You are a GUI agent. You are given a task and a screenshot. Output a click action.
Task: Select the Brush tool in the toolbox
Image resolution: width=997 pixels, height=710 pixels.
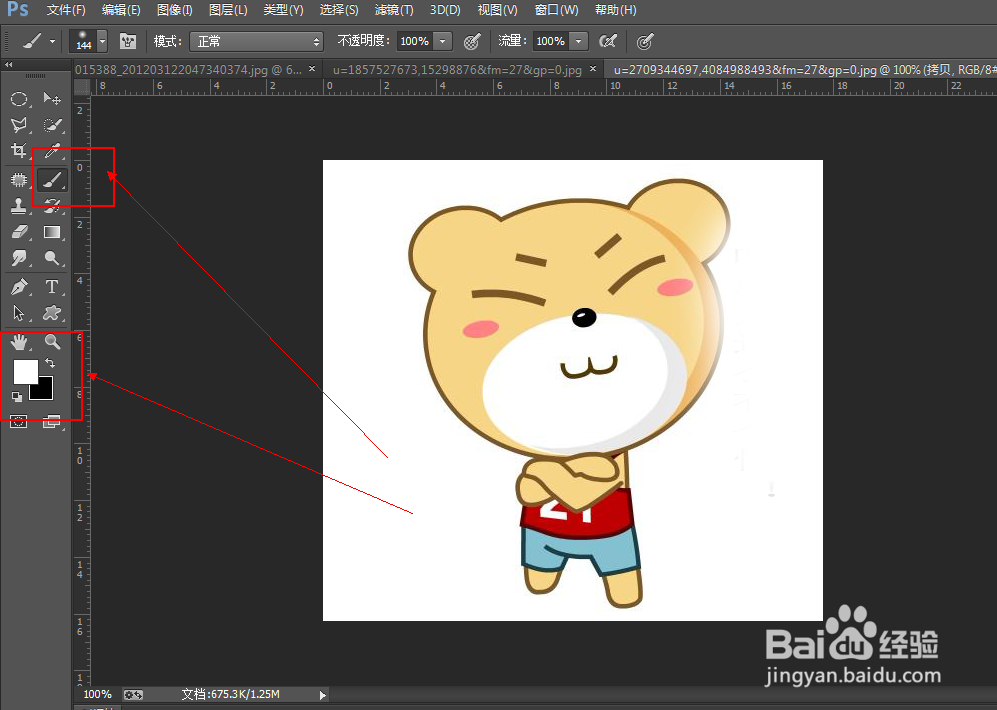[x=52, y=180]
